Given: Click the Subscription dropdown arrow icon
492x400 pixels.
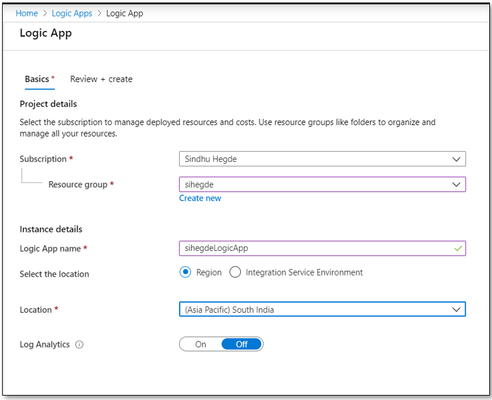Looking at the screenshot, I should (x=456, y=159).
